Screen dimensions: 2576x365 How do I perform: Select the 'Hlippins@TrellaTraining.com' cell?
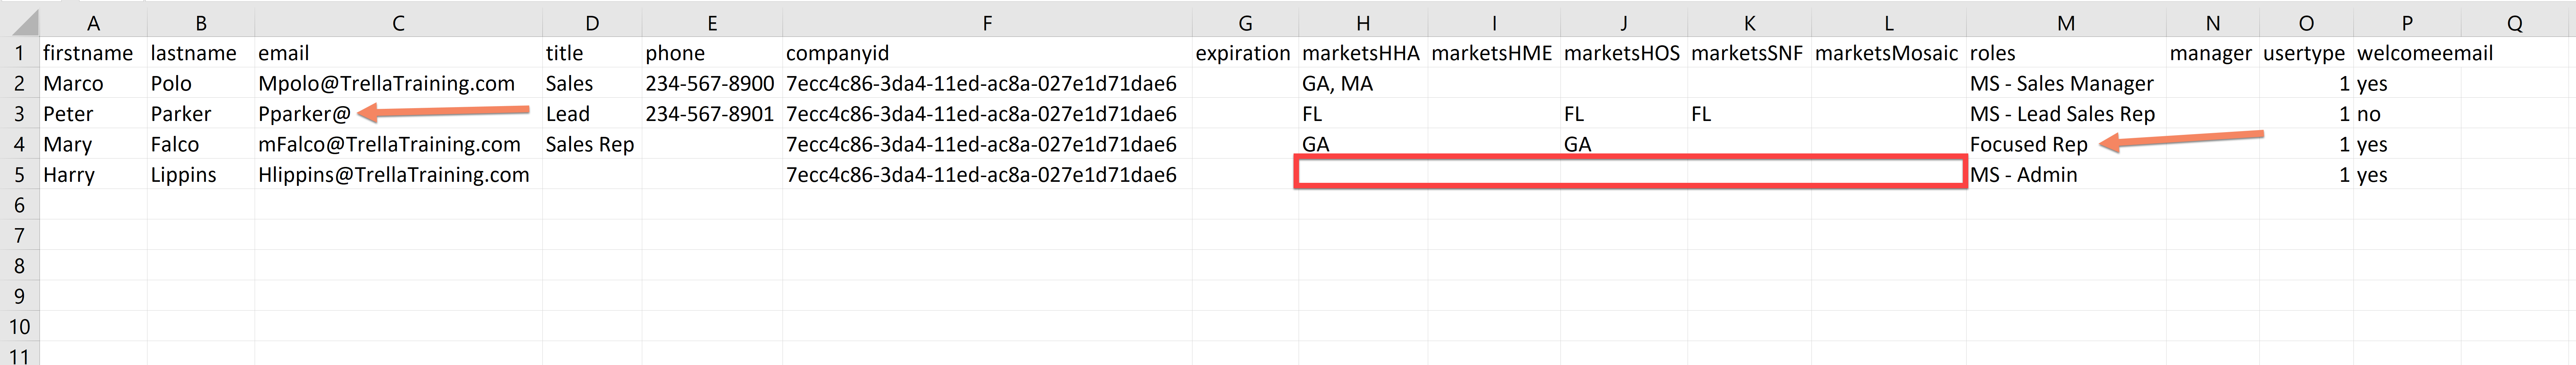tap(398, 175)
